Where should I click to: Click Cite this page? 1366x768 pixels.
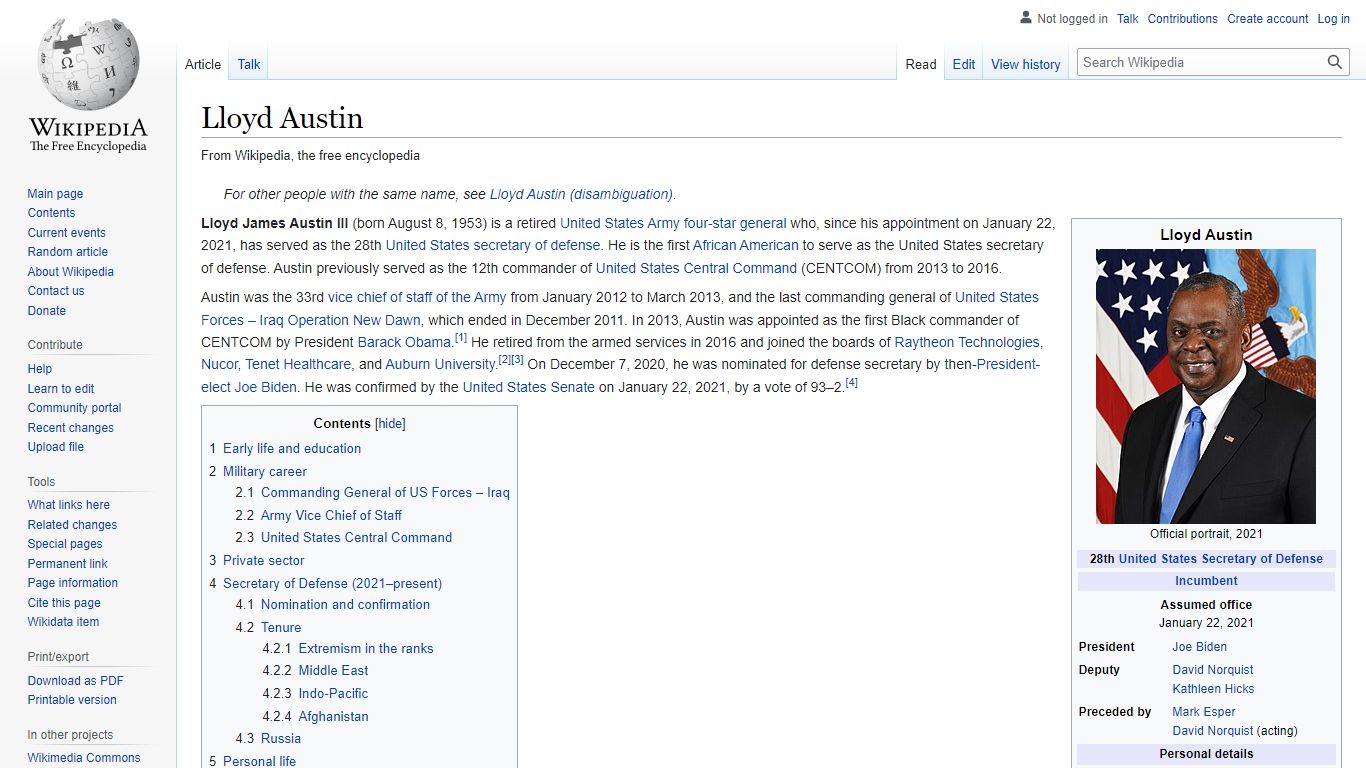[64, 603]
